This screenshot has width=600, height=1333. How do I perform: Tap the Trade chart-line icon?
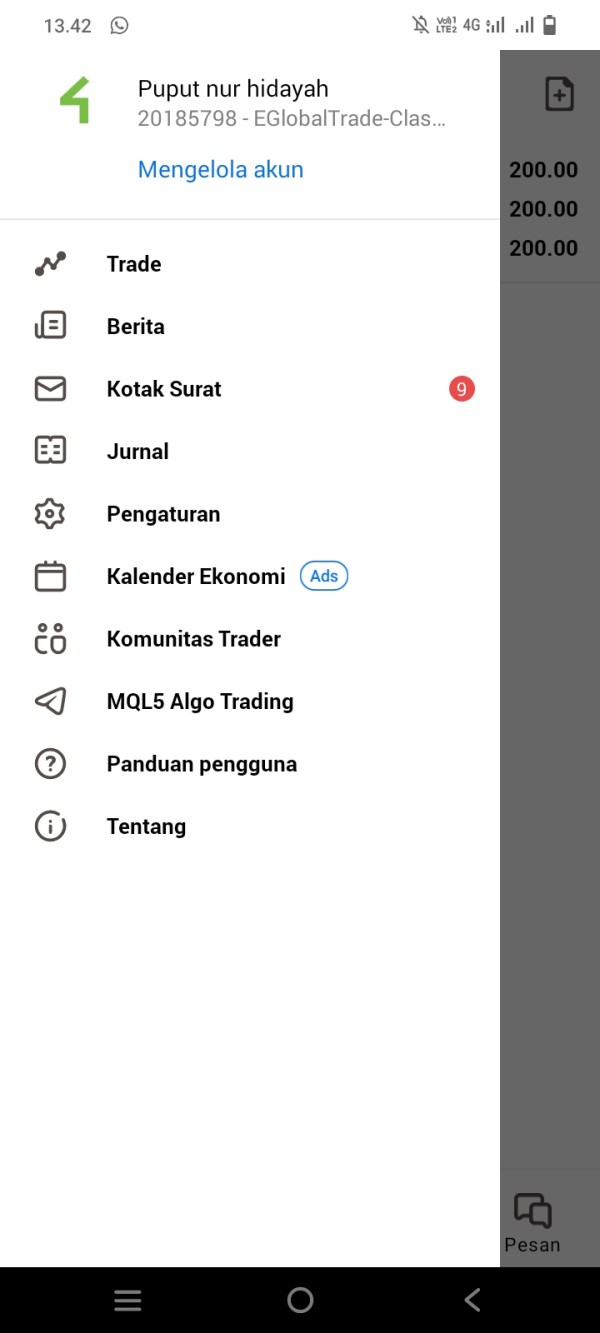[50, 264]
